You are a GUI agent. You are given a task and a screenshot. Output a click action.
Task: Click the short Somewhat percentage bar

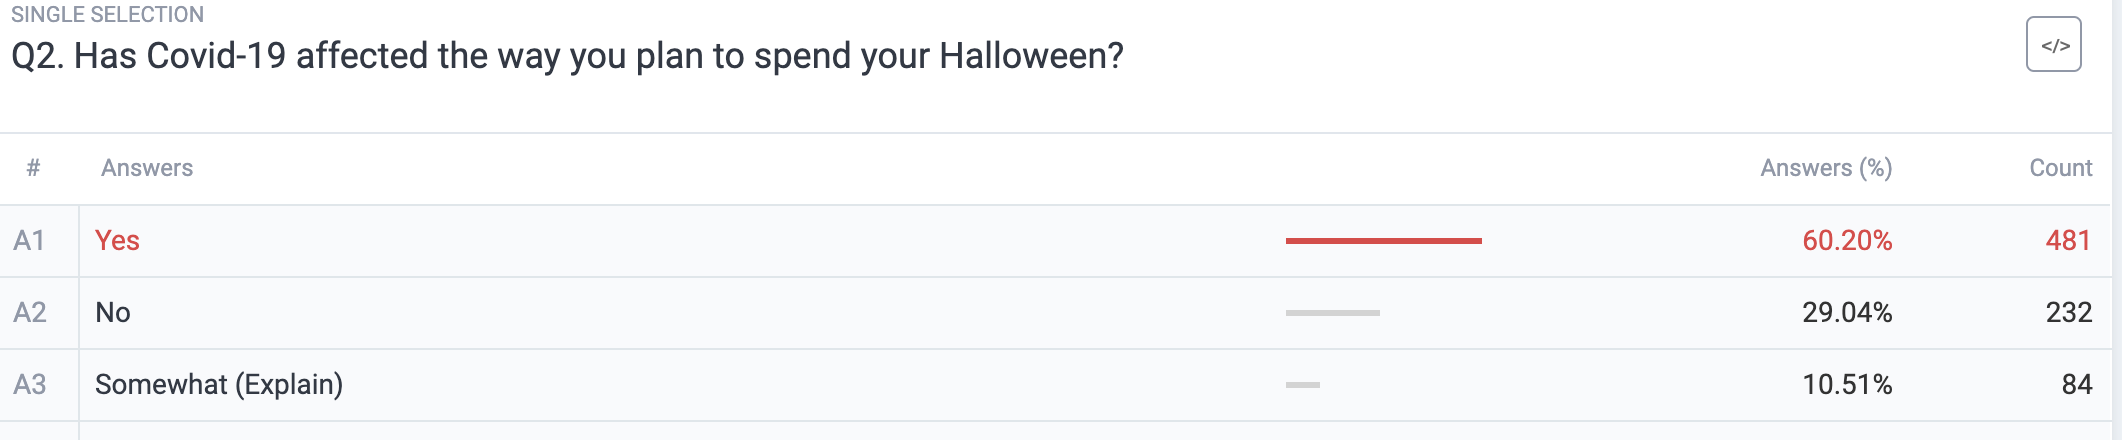click(1303, 385)
